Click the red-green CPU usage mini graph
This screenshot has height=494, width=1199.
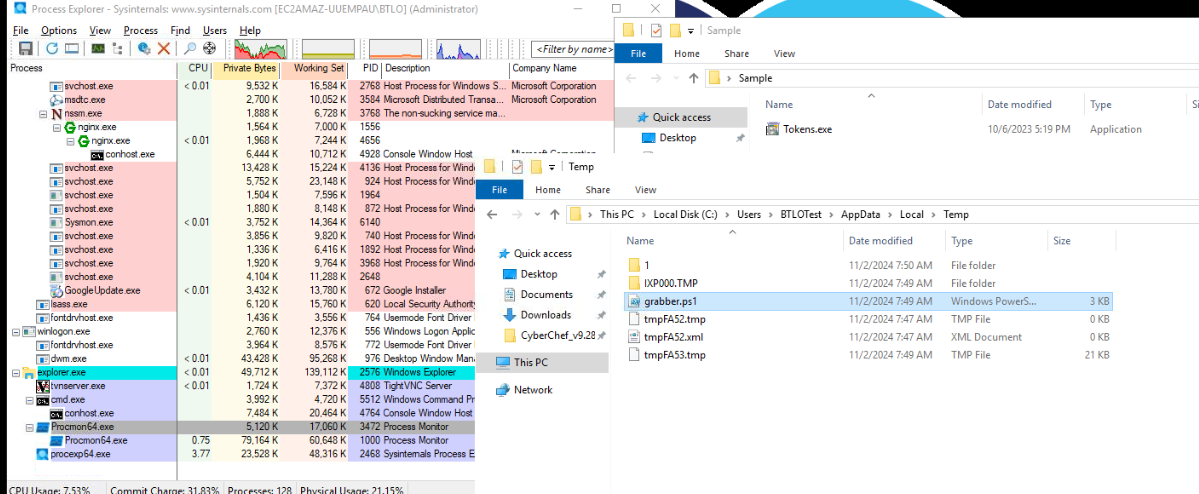click(x=261, y=50)
